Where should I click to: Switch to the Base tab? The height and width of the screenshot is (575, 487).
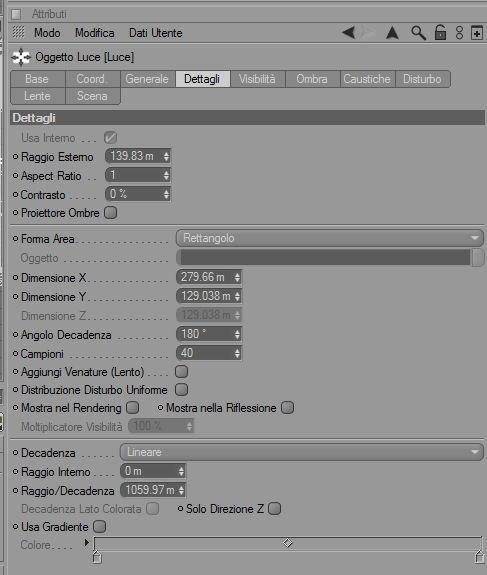pyautogui.click(x=38, y=79)
